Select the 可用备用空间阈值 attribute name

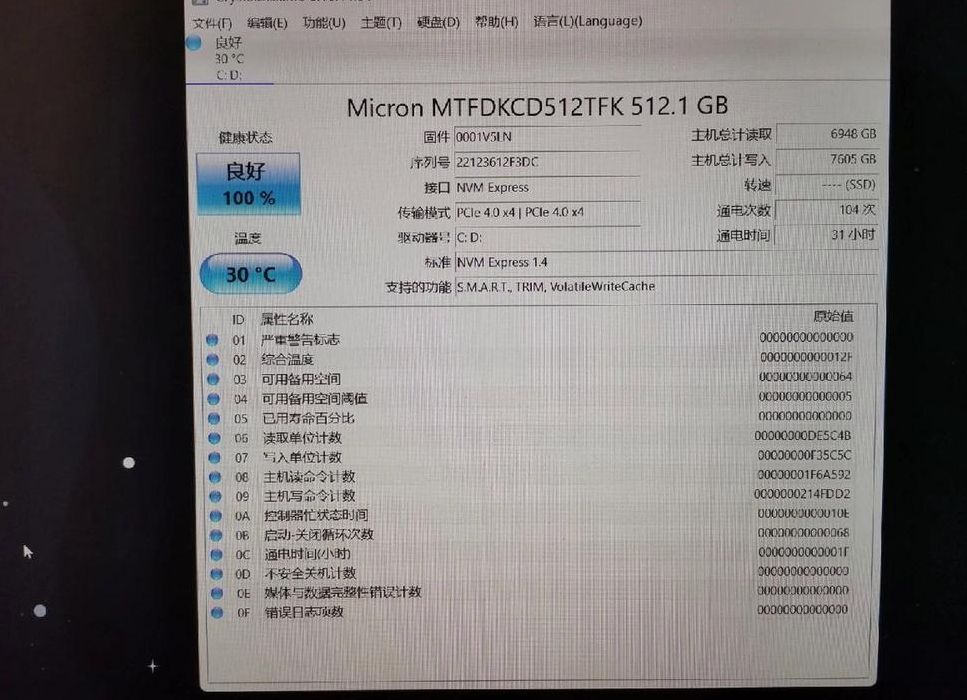315,398
